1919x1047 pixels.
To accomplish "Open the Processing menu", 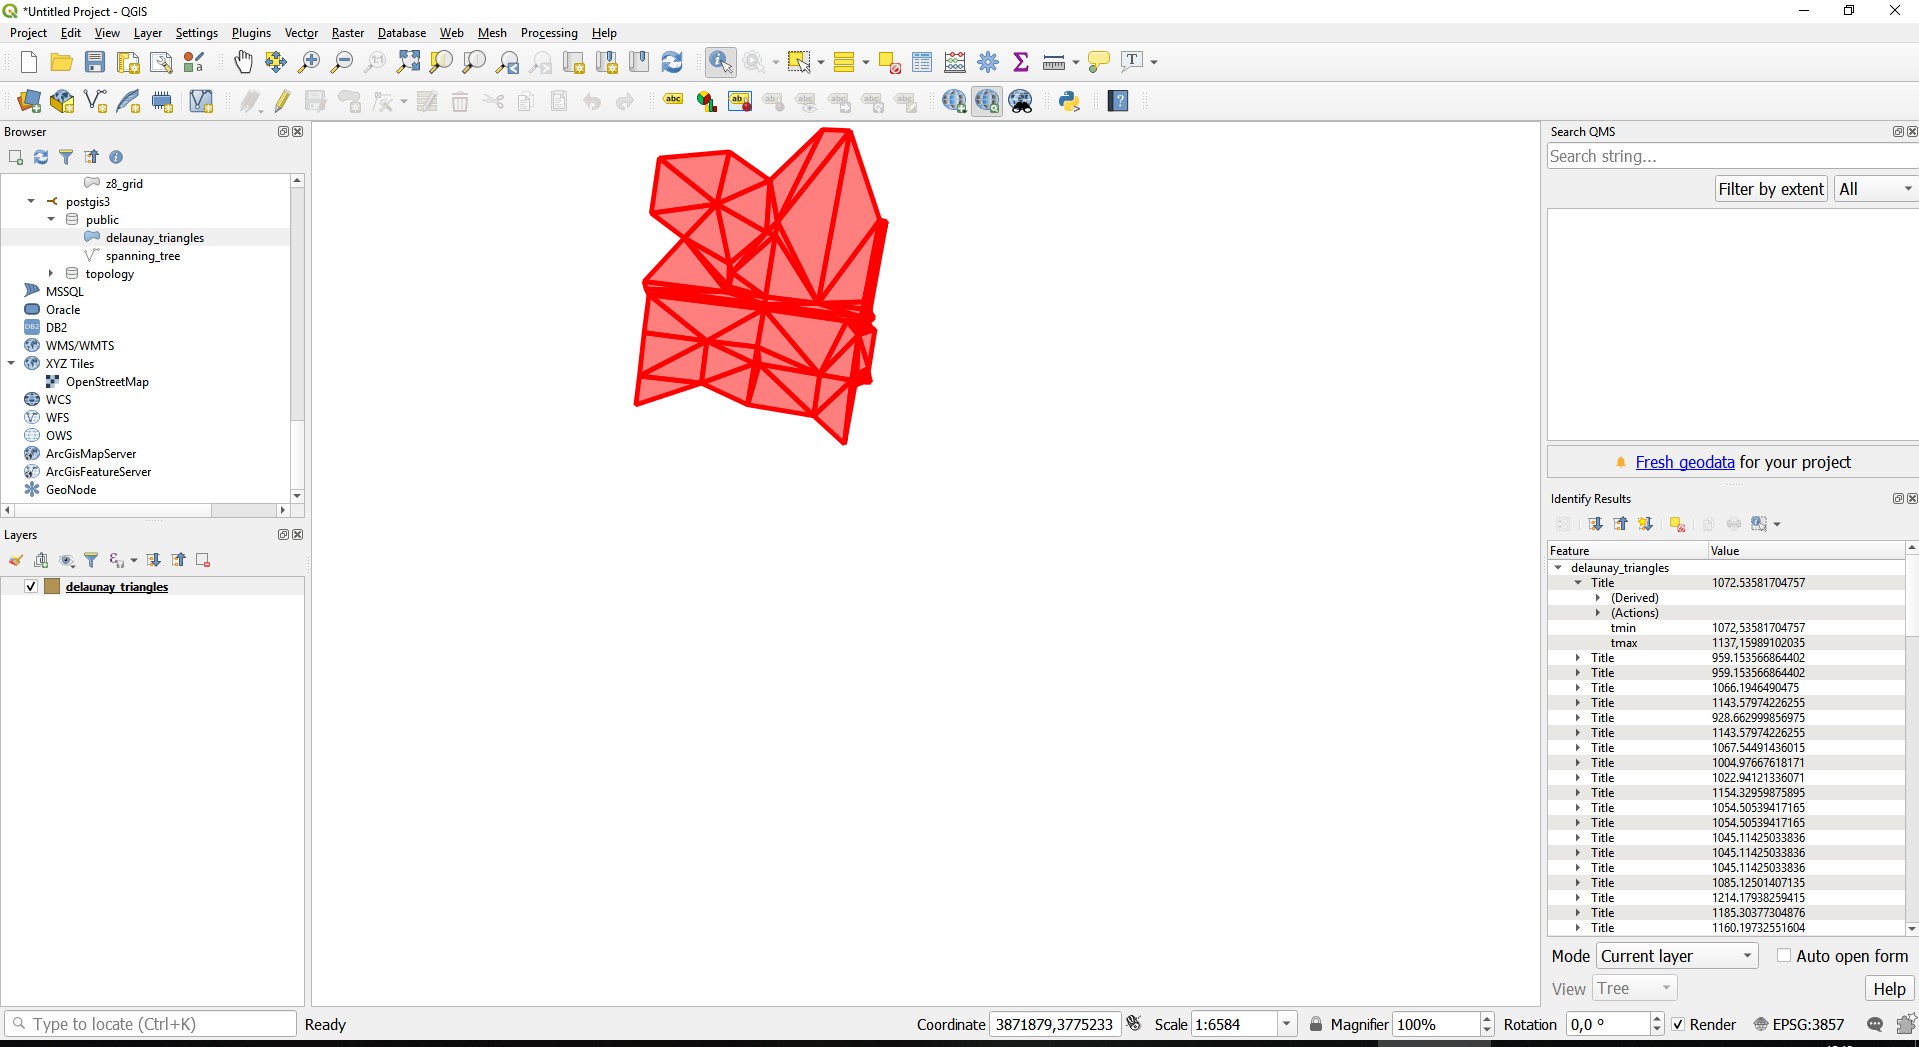I will pos(549,32).
